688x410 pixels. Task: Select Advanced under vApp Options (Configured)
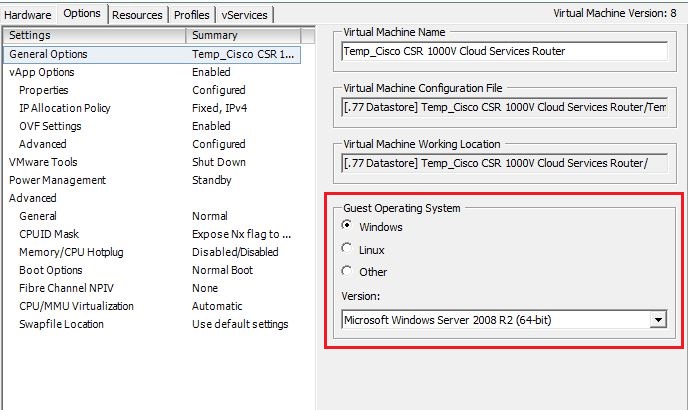(x=152, y=144)
